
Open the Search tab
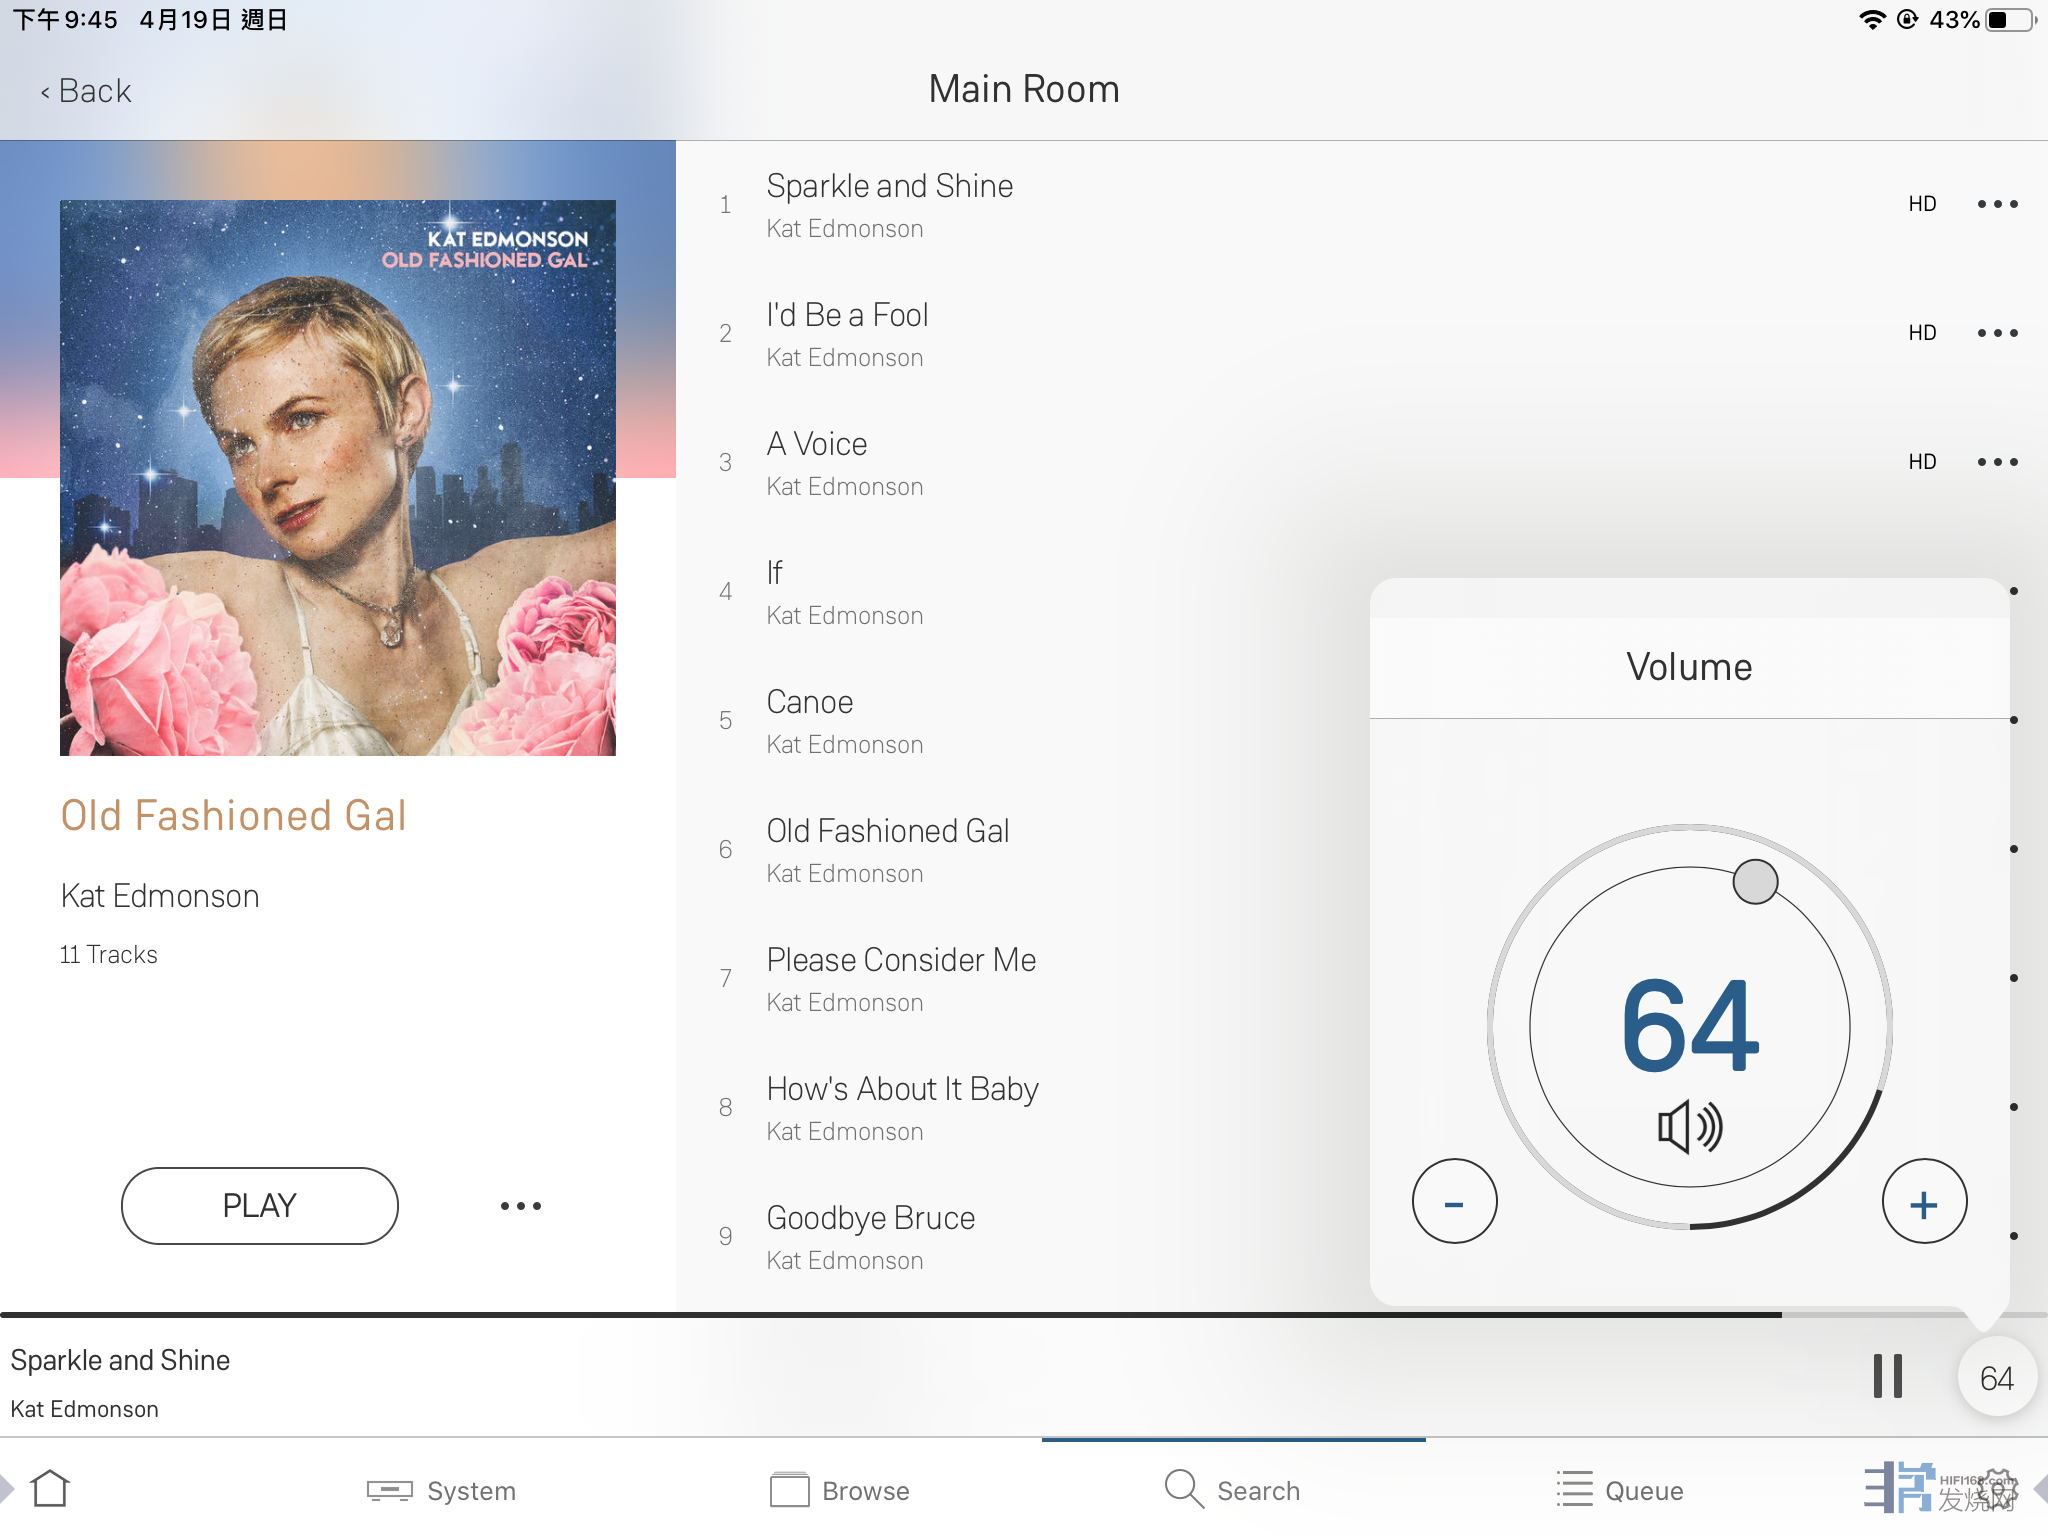(x=1233, y=1490)
